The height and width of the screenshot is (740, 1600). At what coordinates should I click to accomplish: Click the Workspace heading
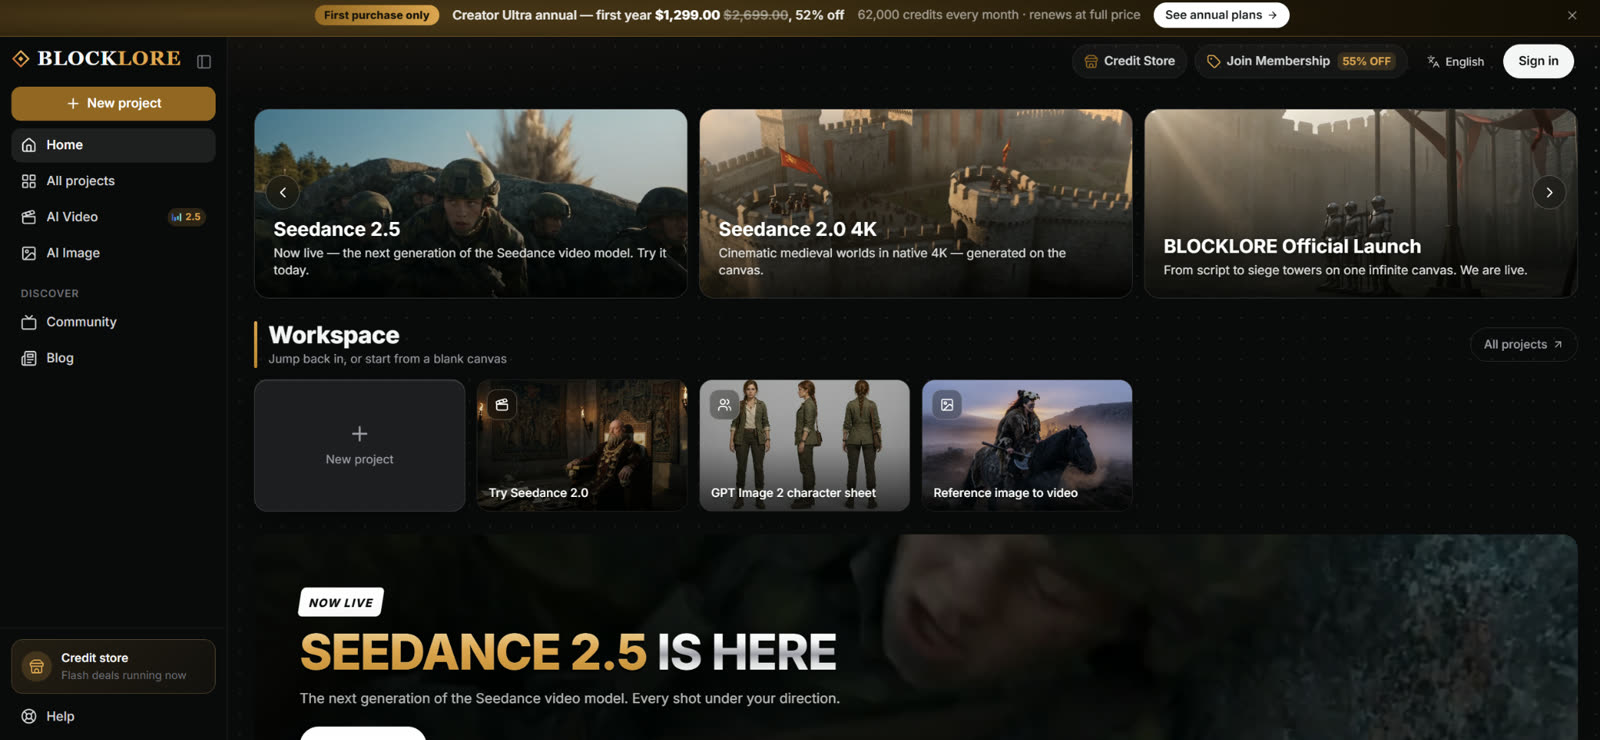(x=334, y=335)
